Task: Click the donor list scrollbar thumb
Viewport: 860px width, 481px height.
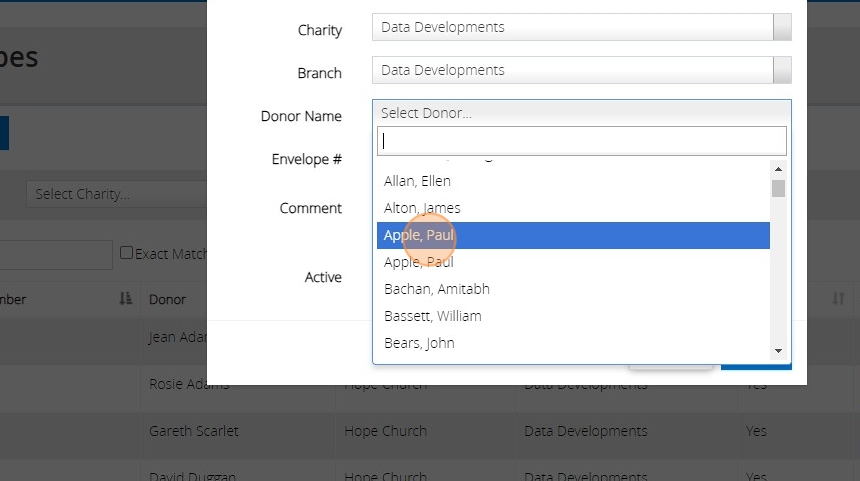Action: tap(778, 188)
